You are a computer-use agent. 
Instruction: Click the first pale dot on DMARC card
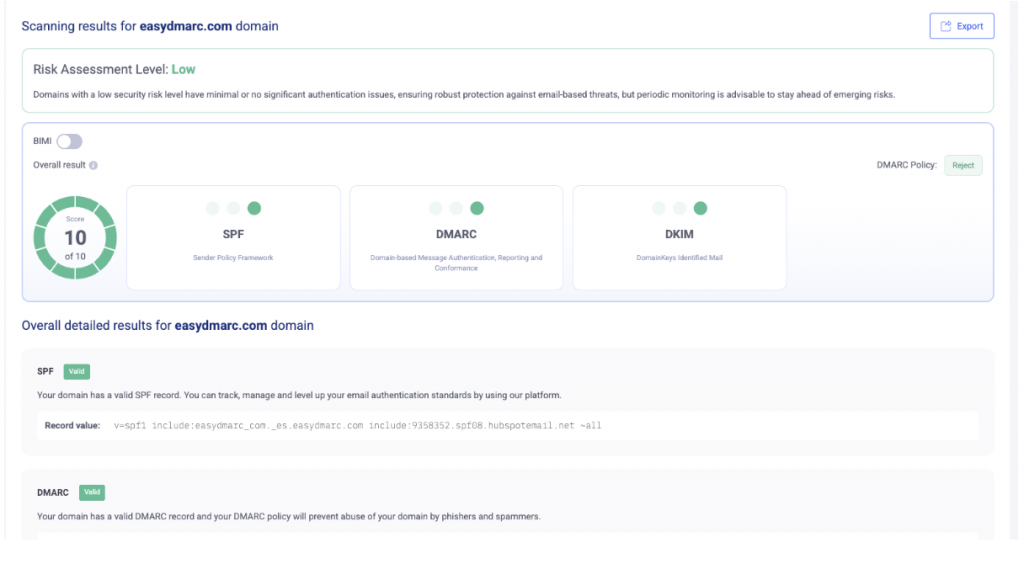click(x=435, y=209)
